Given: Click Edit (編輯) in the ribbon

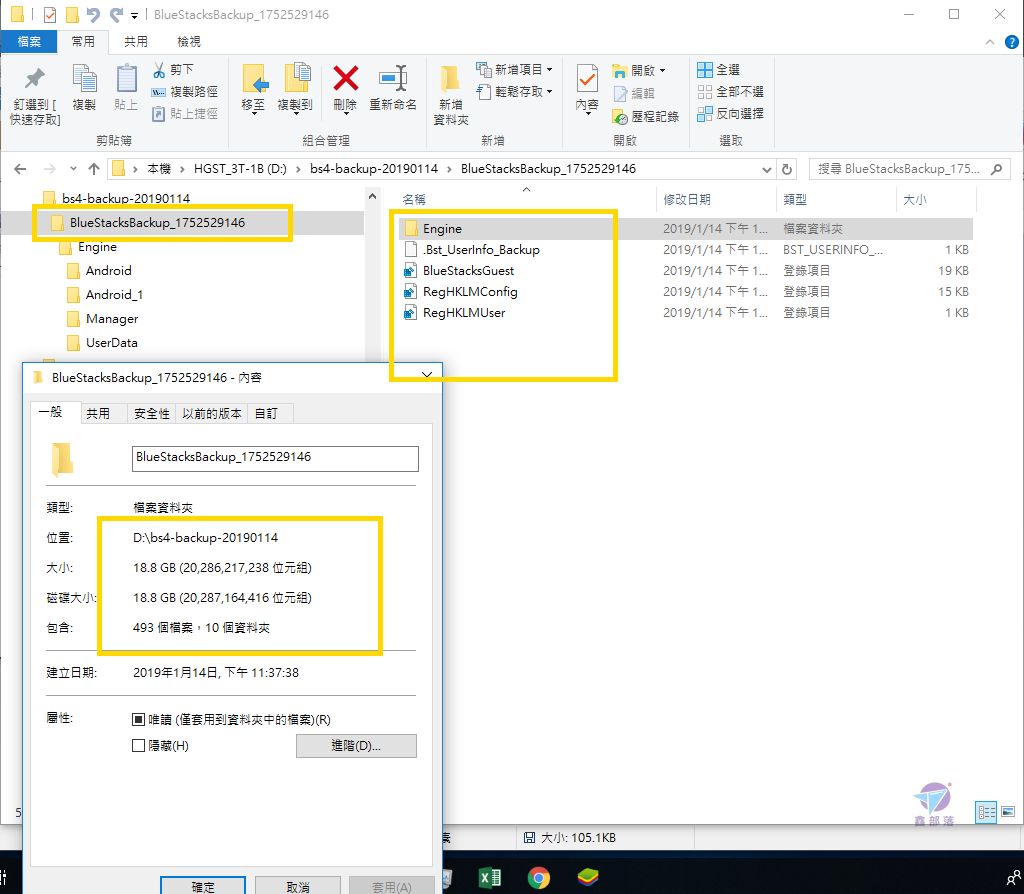Looking at the screenshot, I should [634, 94].
